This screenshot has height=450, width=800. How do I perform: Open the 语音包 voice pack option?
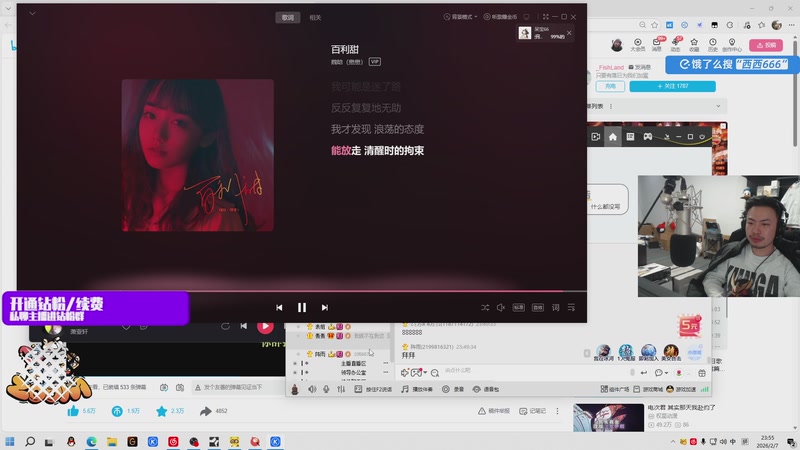point(486,389)
